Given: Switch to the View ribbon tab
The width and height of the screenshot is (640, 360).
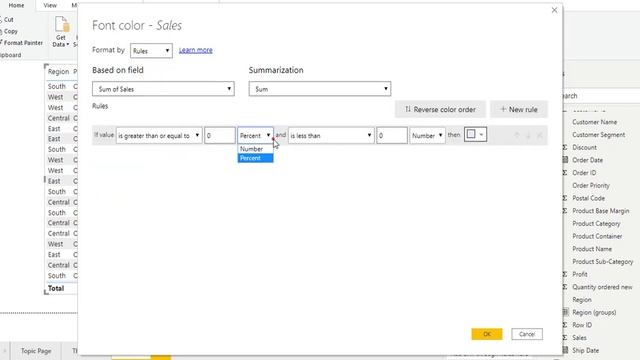Looking at the screenshot, I should [50, 5].
